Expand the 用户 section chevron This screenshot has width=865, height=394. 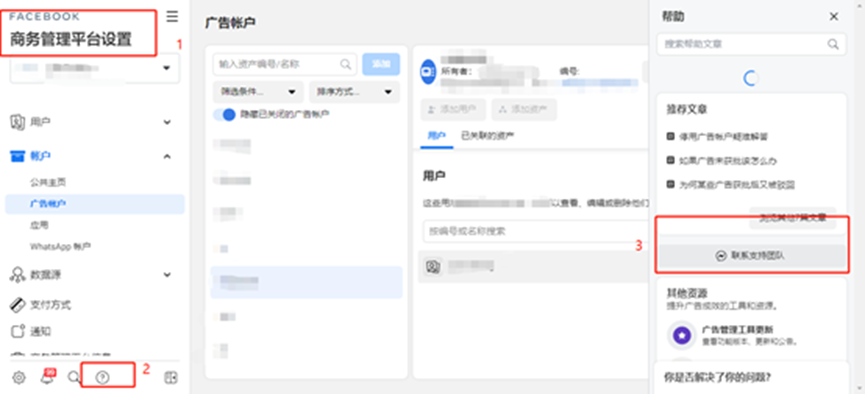[167, 122]
